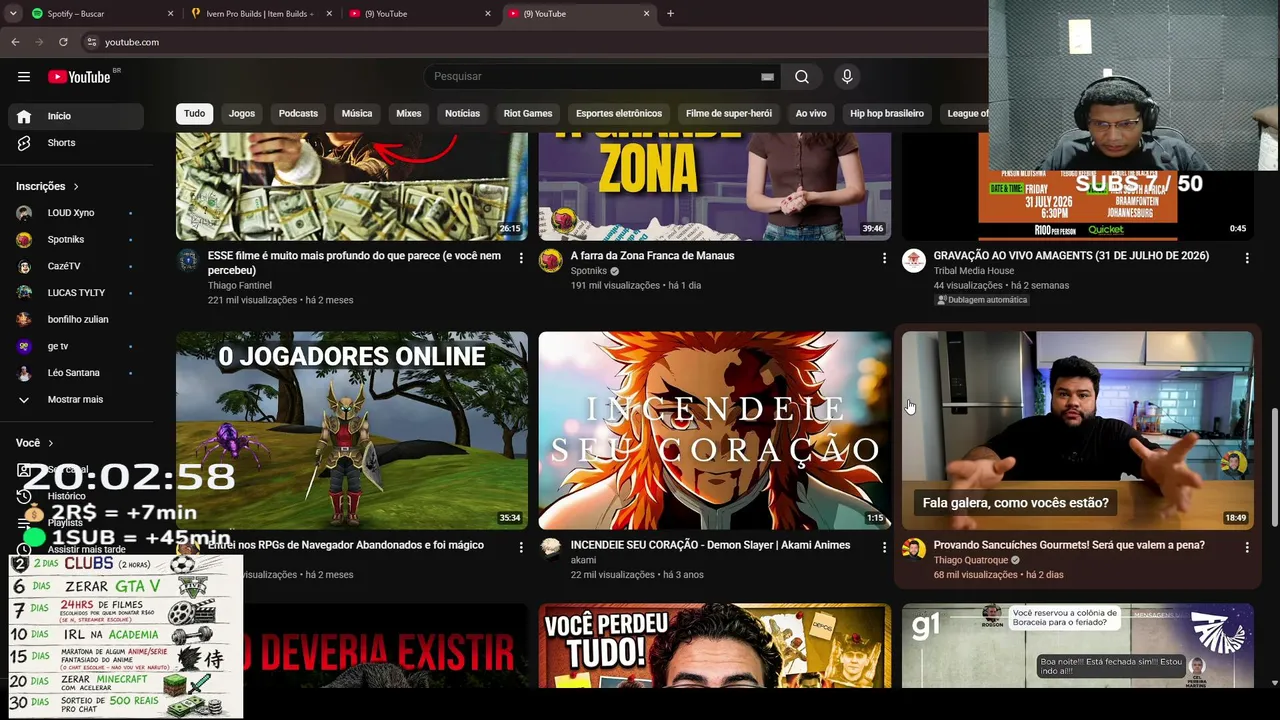Open the YouTube guide hamburger menu
The height and width of the screenshot is (720, 1280).
pos(24,77)
